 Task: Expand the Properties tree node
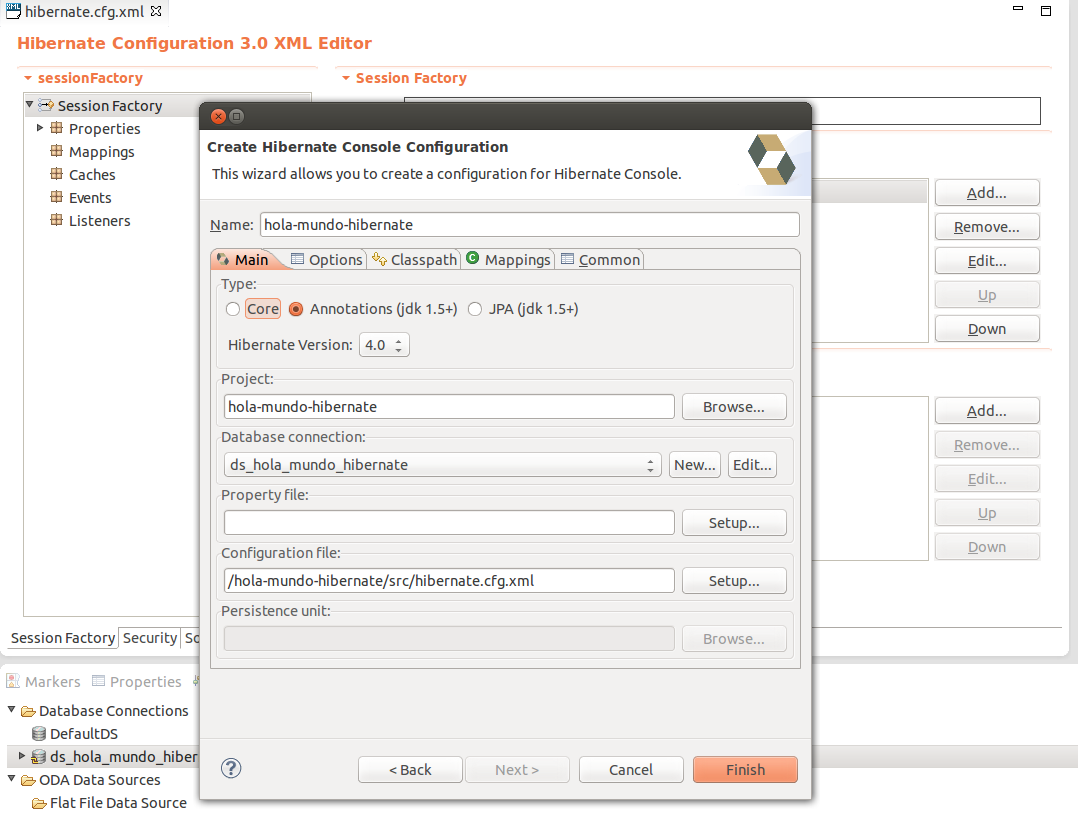[x=40, y=128]
